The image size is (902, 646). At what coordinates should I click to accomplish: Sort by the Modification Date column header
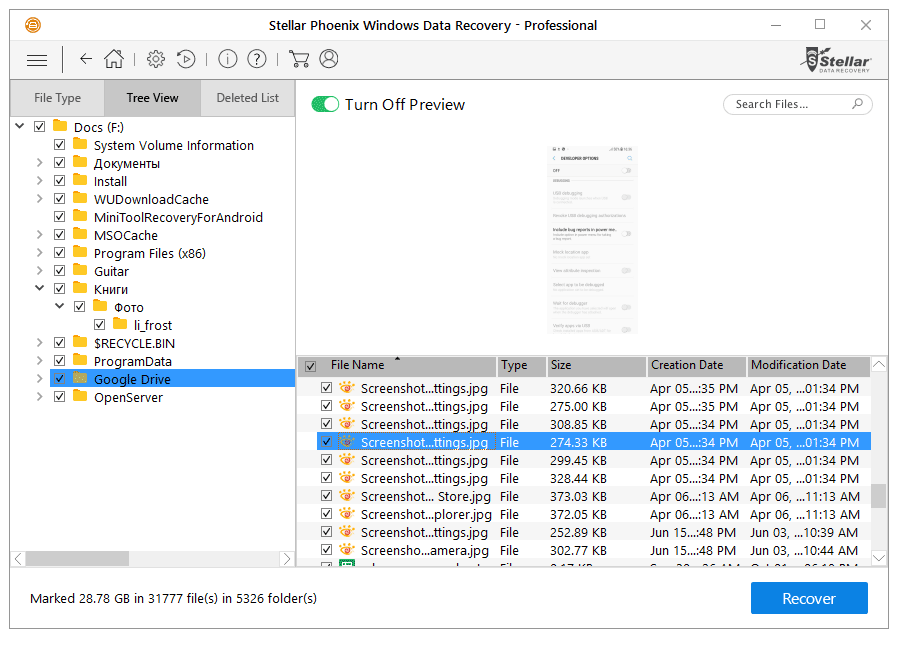[x=809, y=365]
